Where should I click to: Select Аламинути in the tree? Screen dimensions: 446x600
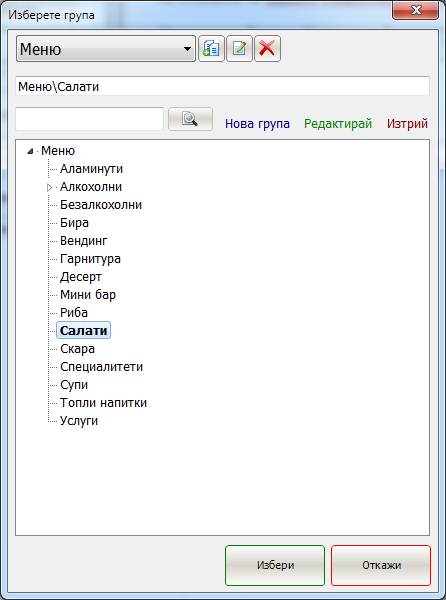pos(91,169)
